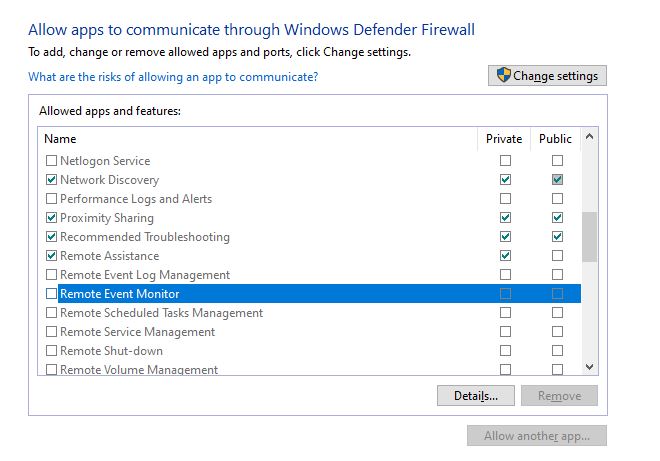660x461 pixels.
Task: Toggle the Proximity Sharing name checkbox
Action: (x=51, y=218)
